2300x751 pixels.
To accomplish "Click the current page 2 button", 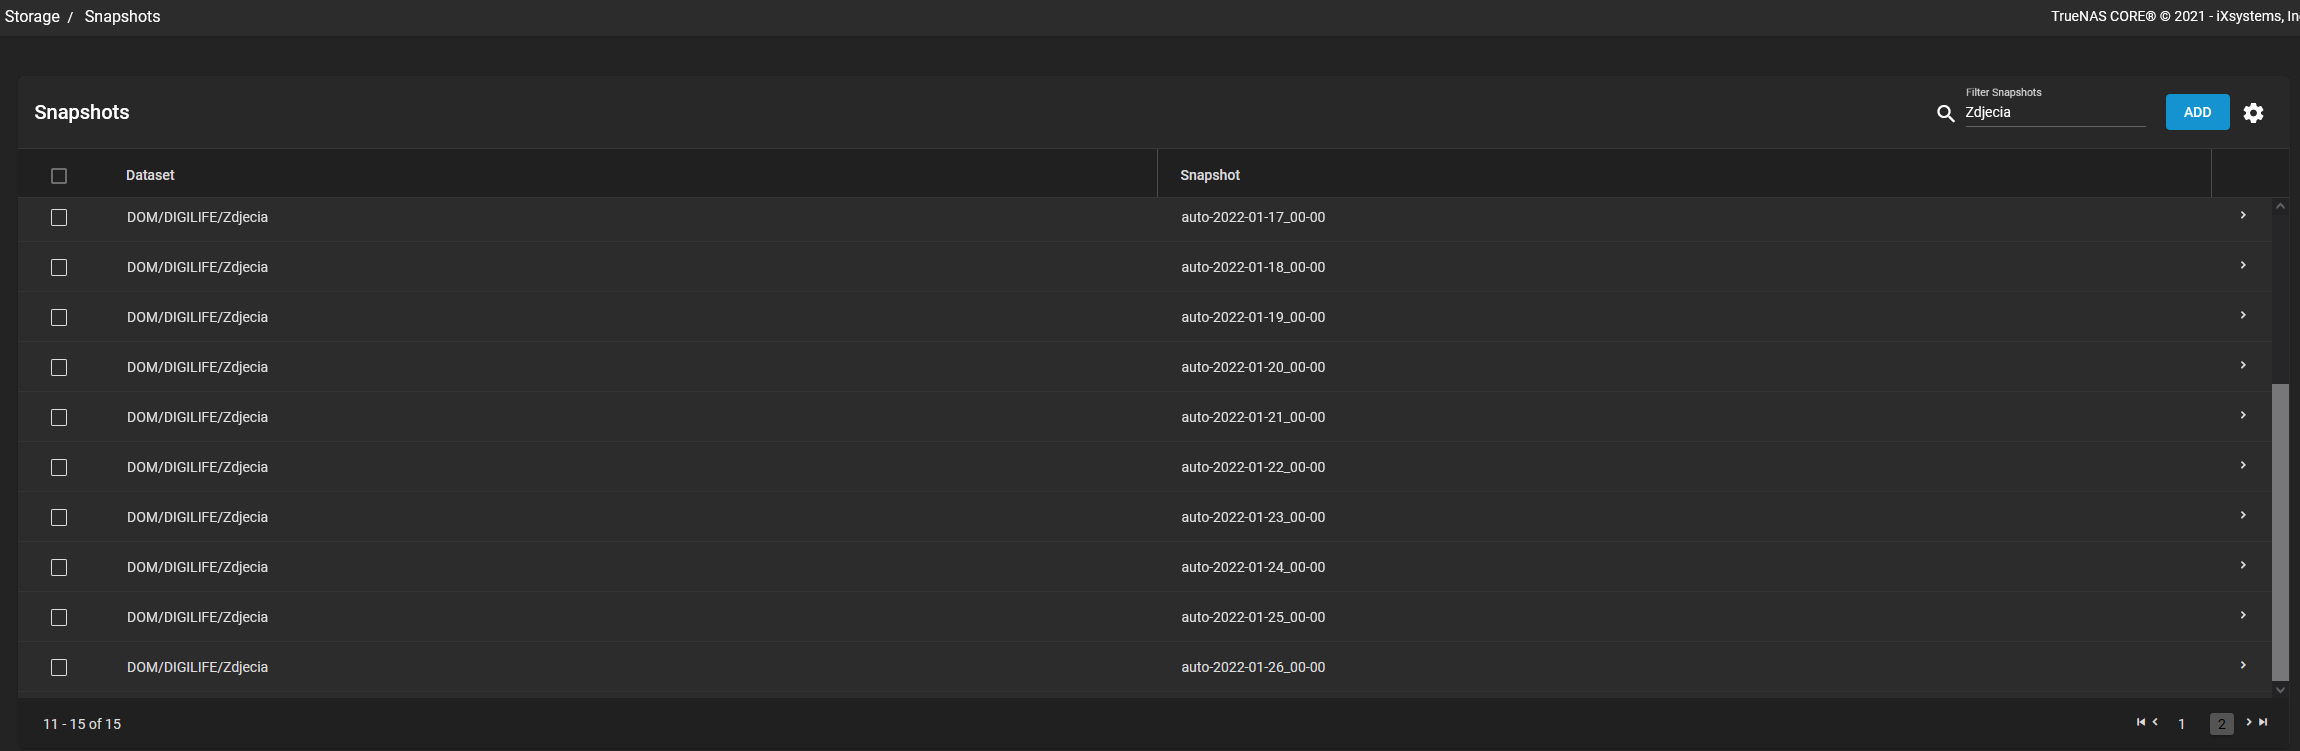I will pyautogui.click(x=2221, y=724).
